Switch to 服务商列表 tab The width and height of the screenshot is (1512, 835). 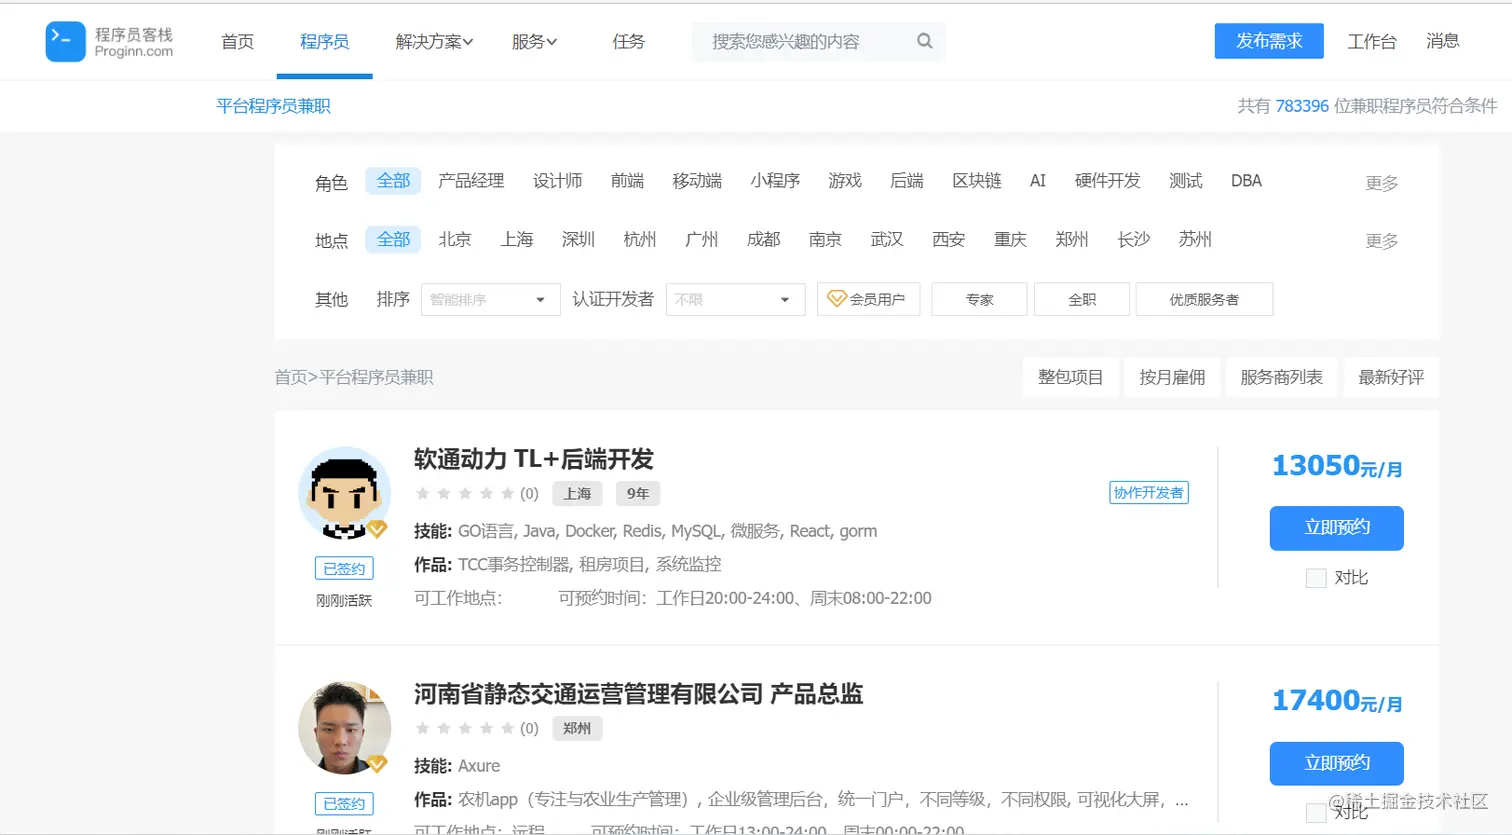pyautogui.click(x=1281, y=377)
